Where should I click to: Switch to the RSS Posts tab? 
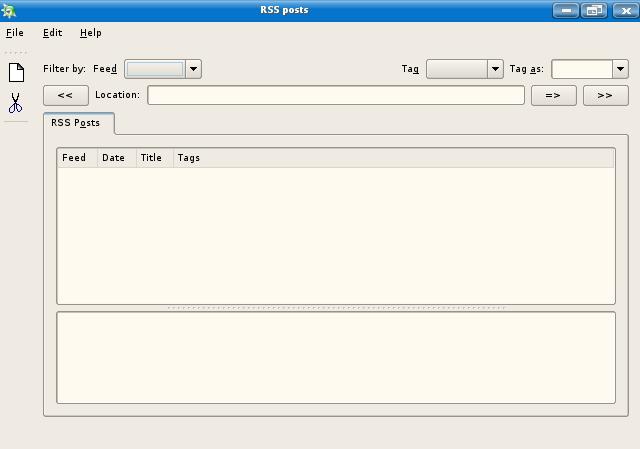pos(76,123)
